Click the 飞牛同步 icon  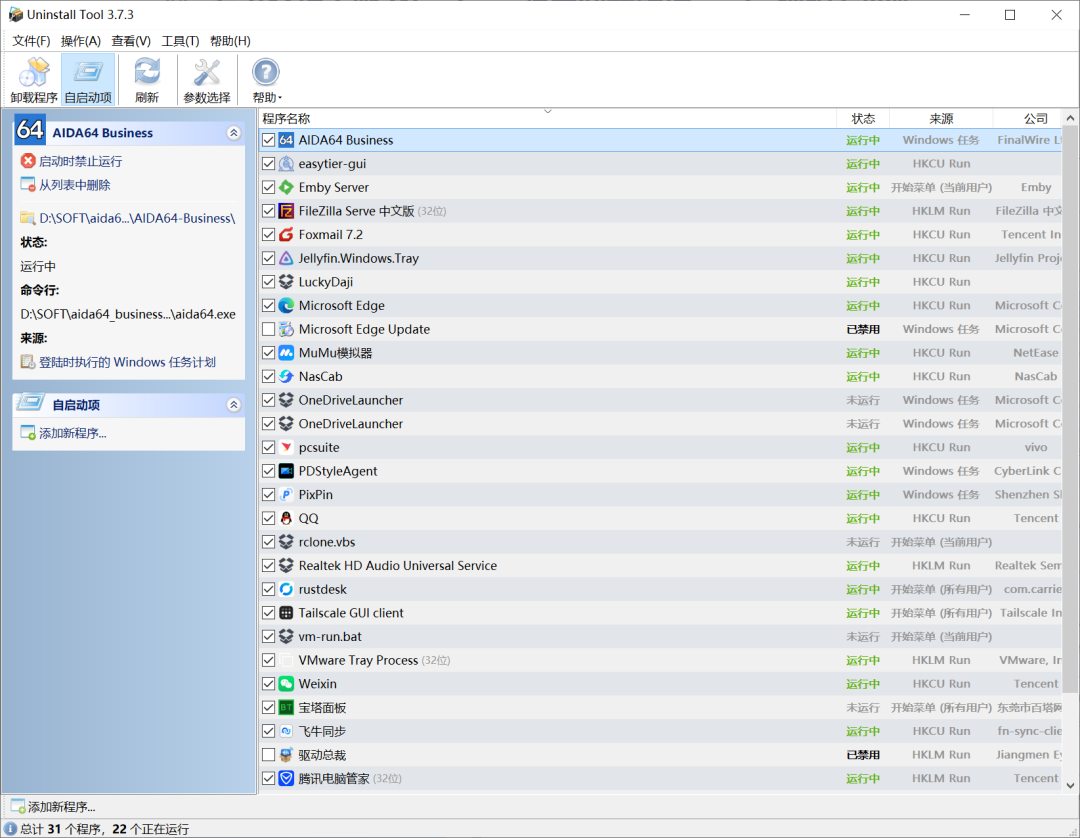click(286, 731)
